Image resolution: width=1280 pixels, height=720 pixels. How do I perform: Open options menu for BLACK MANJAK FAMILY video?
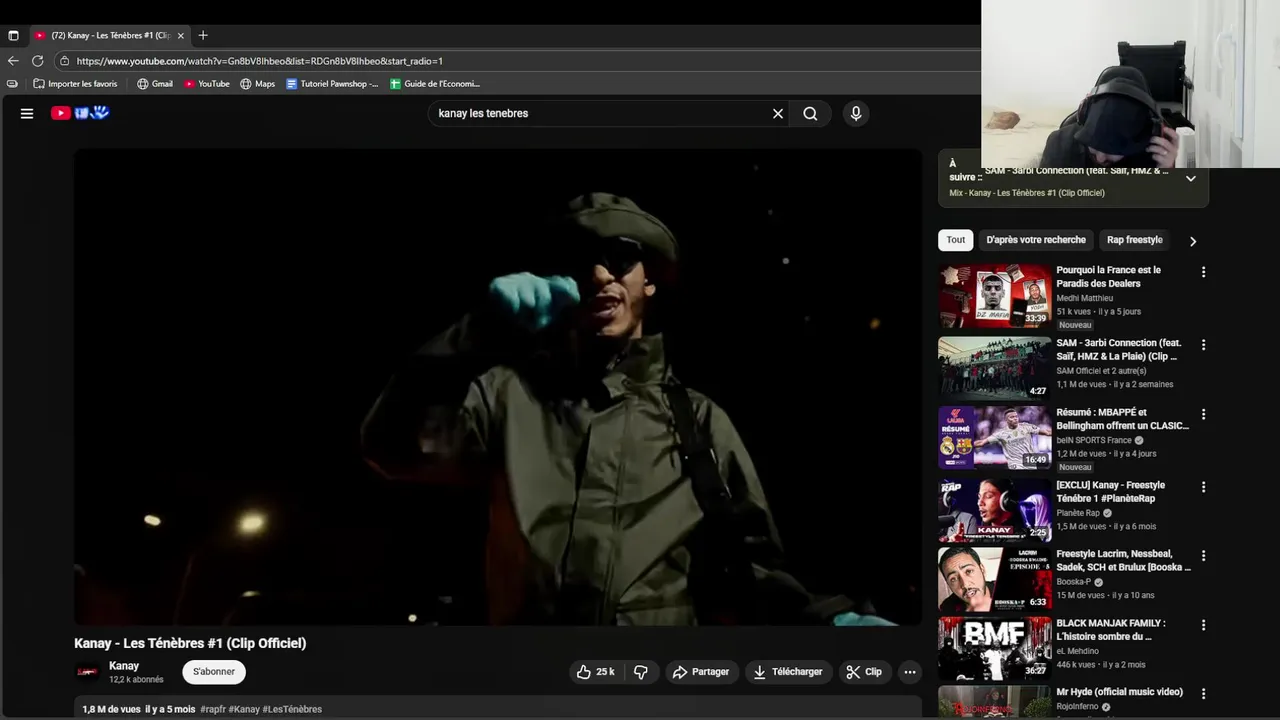tap(1203, 625)
